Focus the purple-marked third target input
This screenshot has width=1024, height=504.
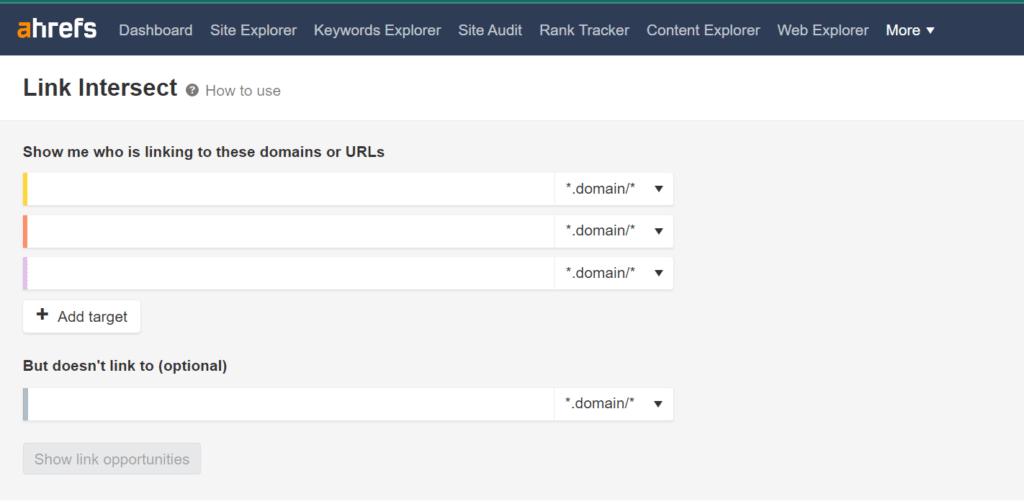tap(291, 273)
